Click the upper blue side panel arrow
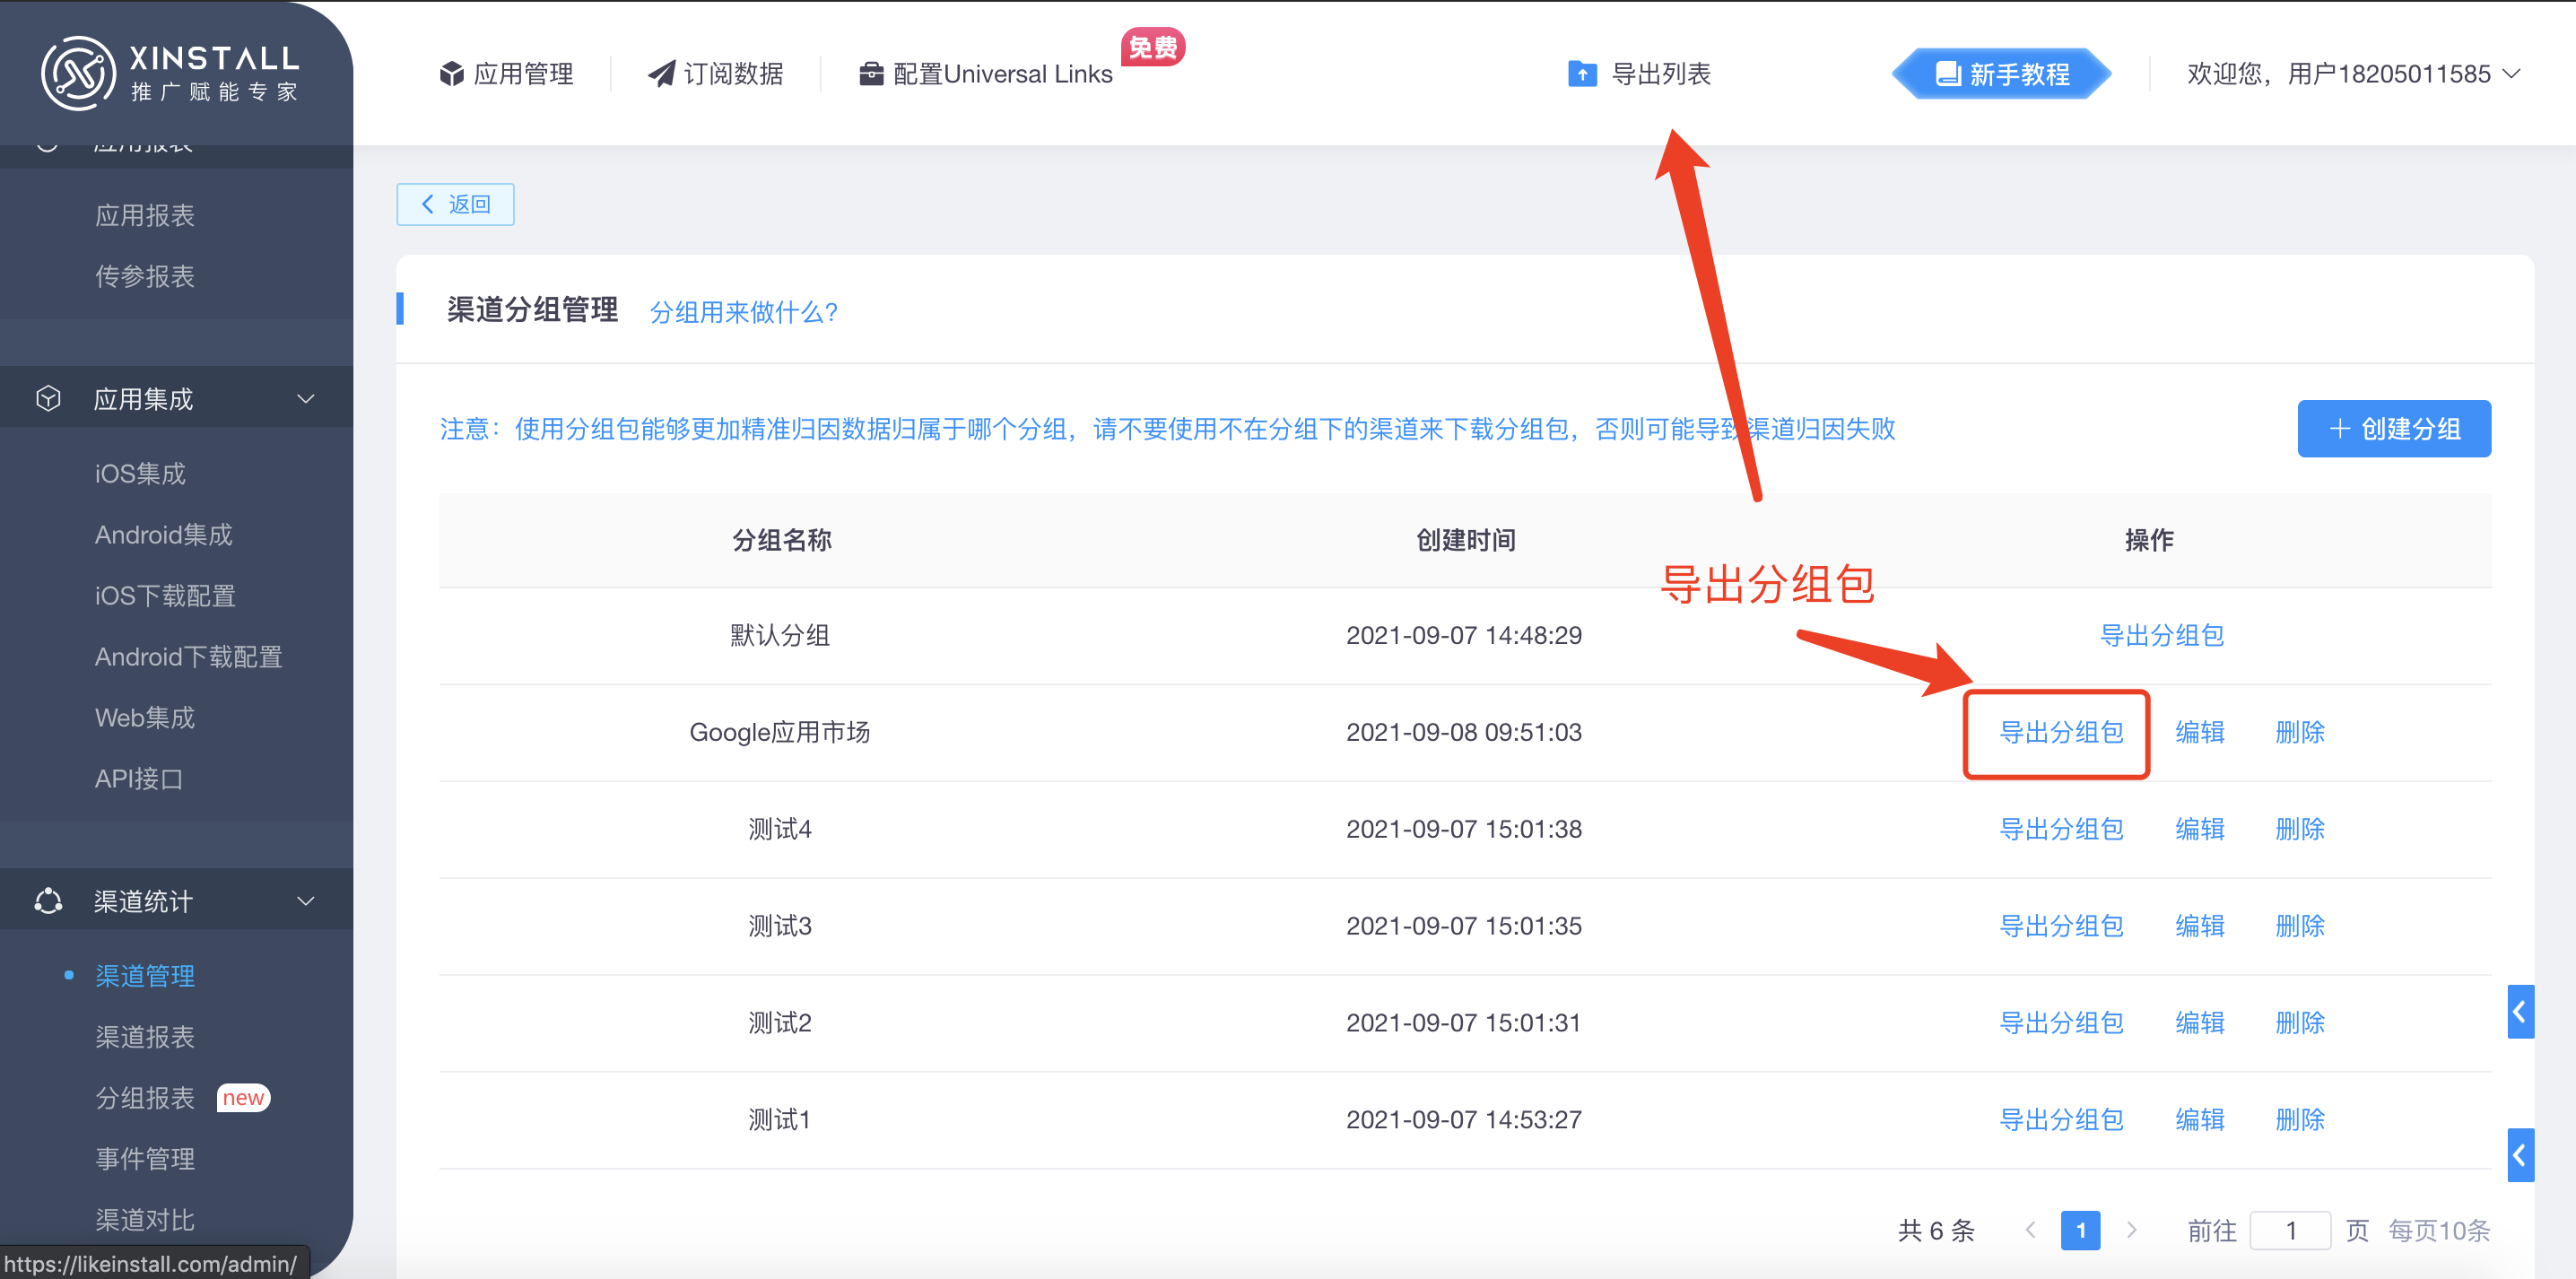2576x1279 pixels. [x=2520, y=1012]
